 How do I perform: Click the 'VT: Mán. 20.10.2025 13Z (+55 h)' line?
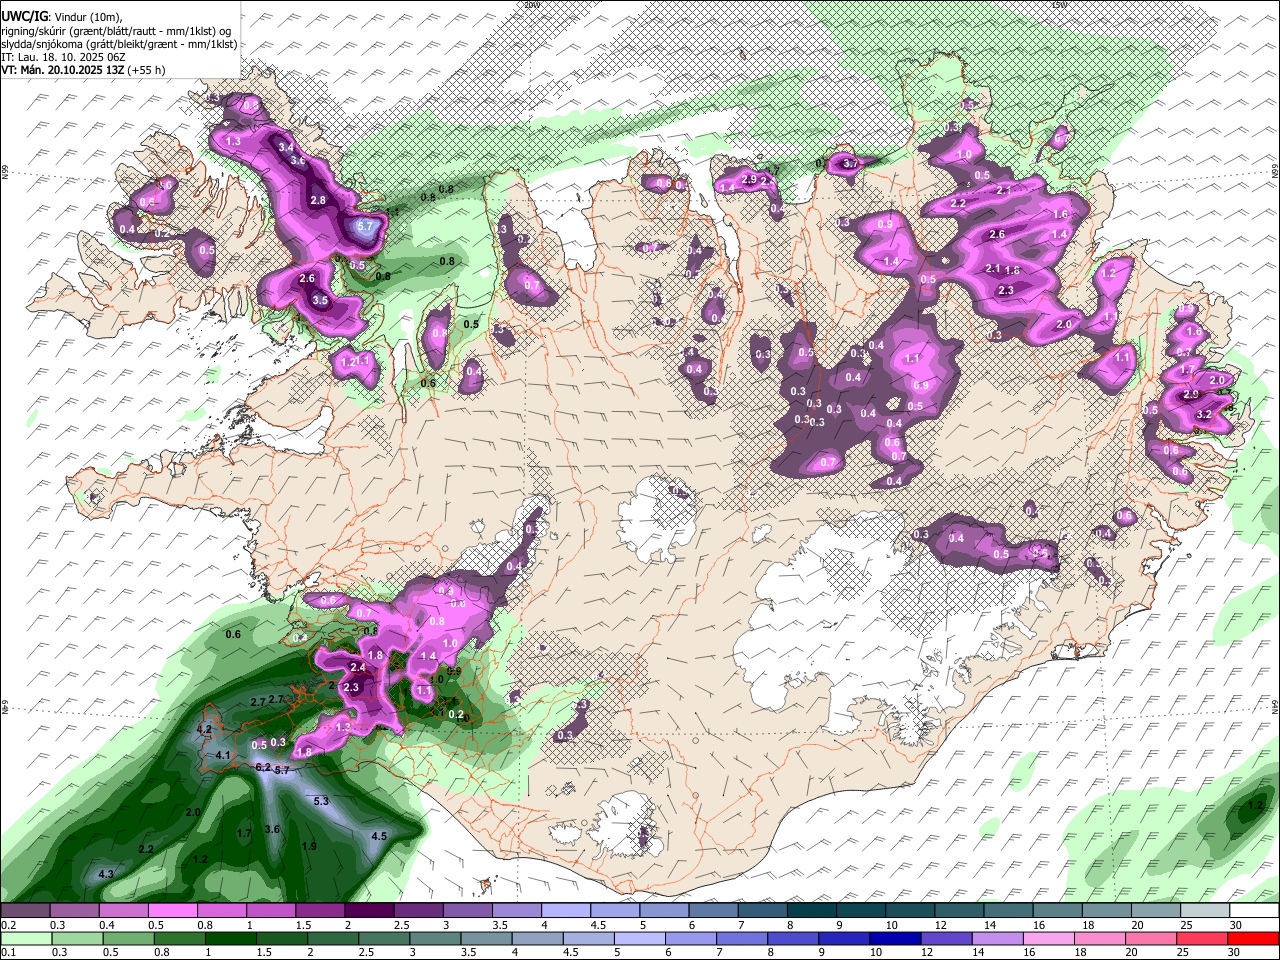[x=83, y=70]
